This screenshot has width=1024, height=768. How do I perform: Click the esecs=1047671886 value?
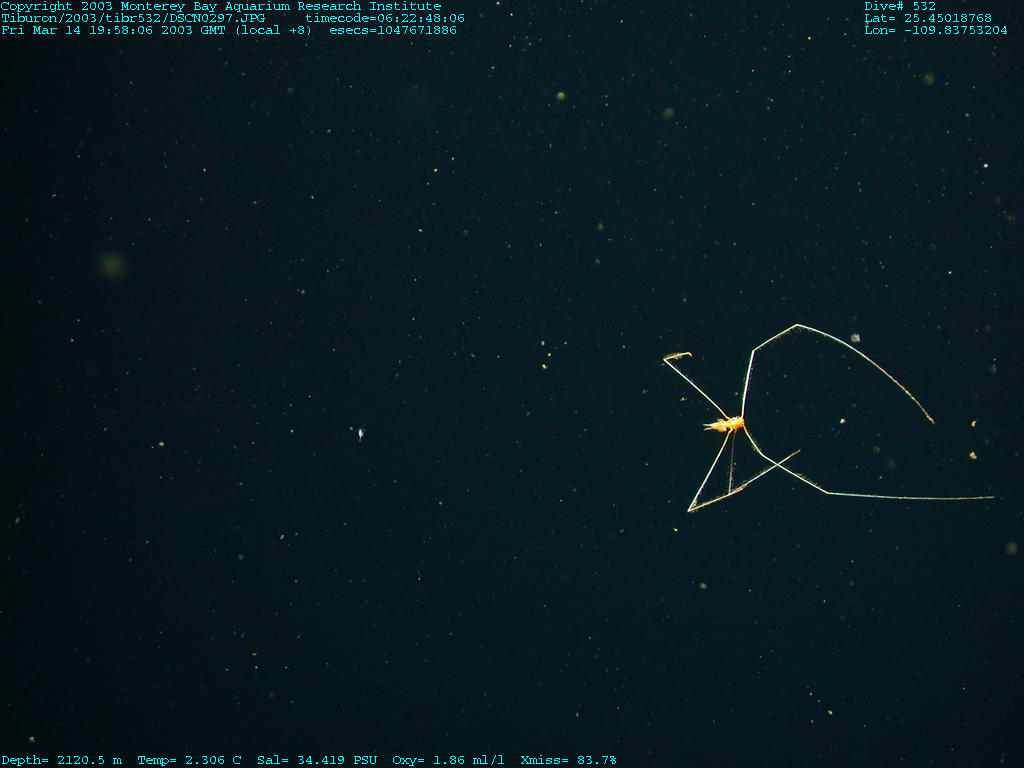click(x=393, y=30)
